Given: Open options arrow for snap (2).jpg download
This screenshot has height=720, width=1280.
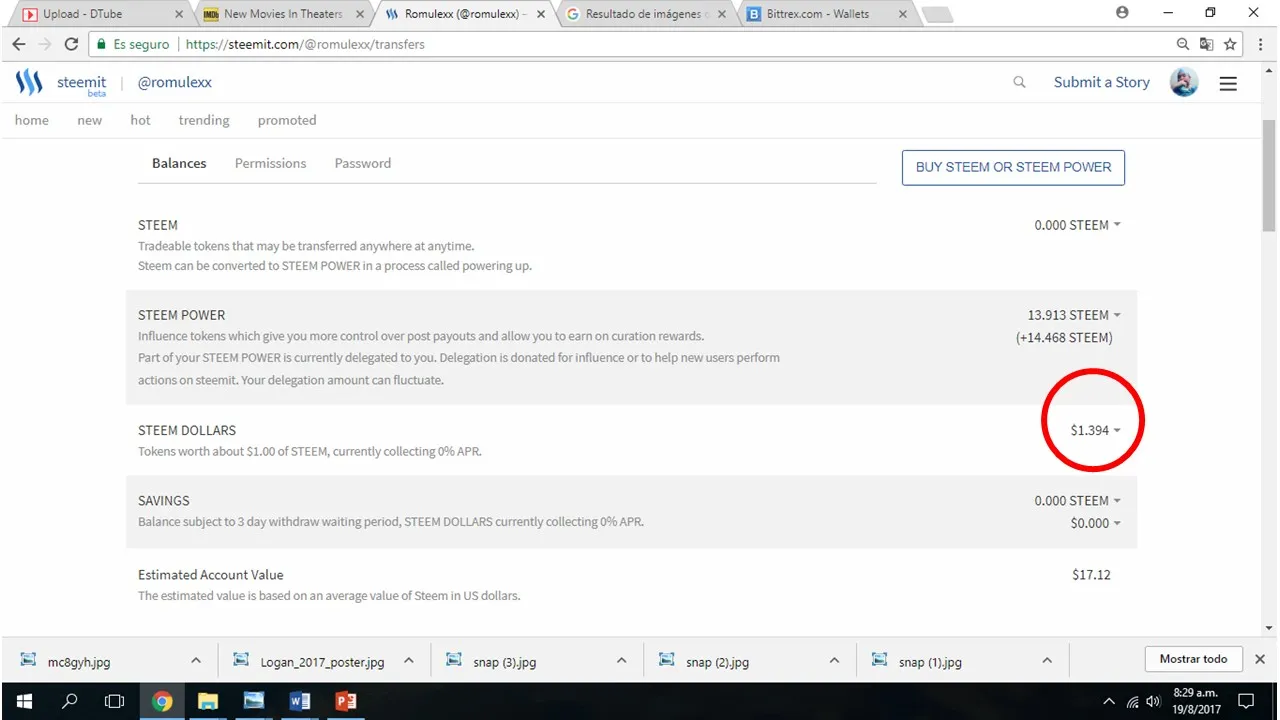Looking at the screenshot, I should pos(834,660).
